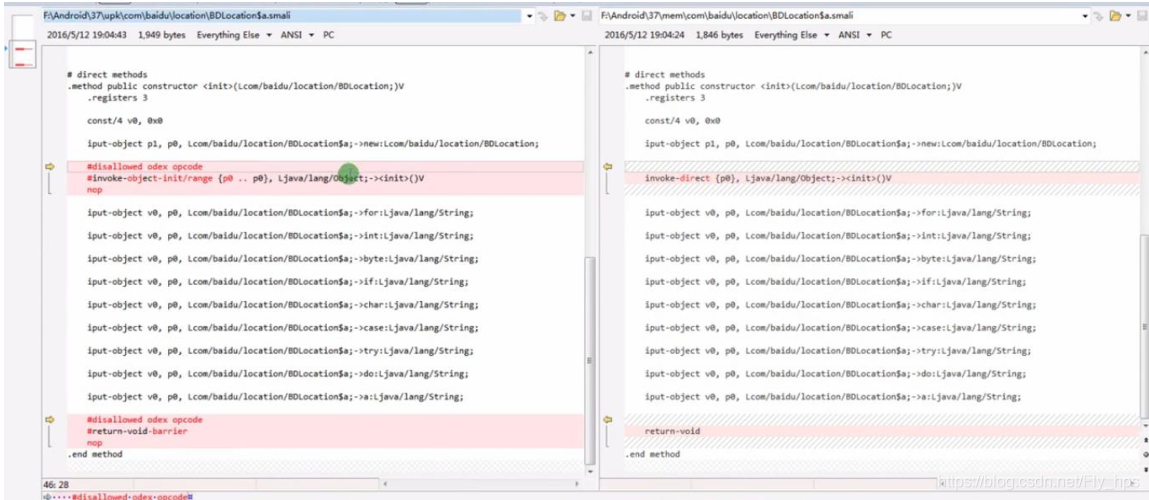Click the left pane scroll-up arrow
This screenshot has height=500, width=1149.
point(591,53)
